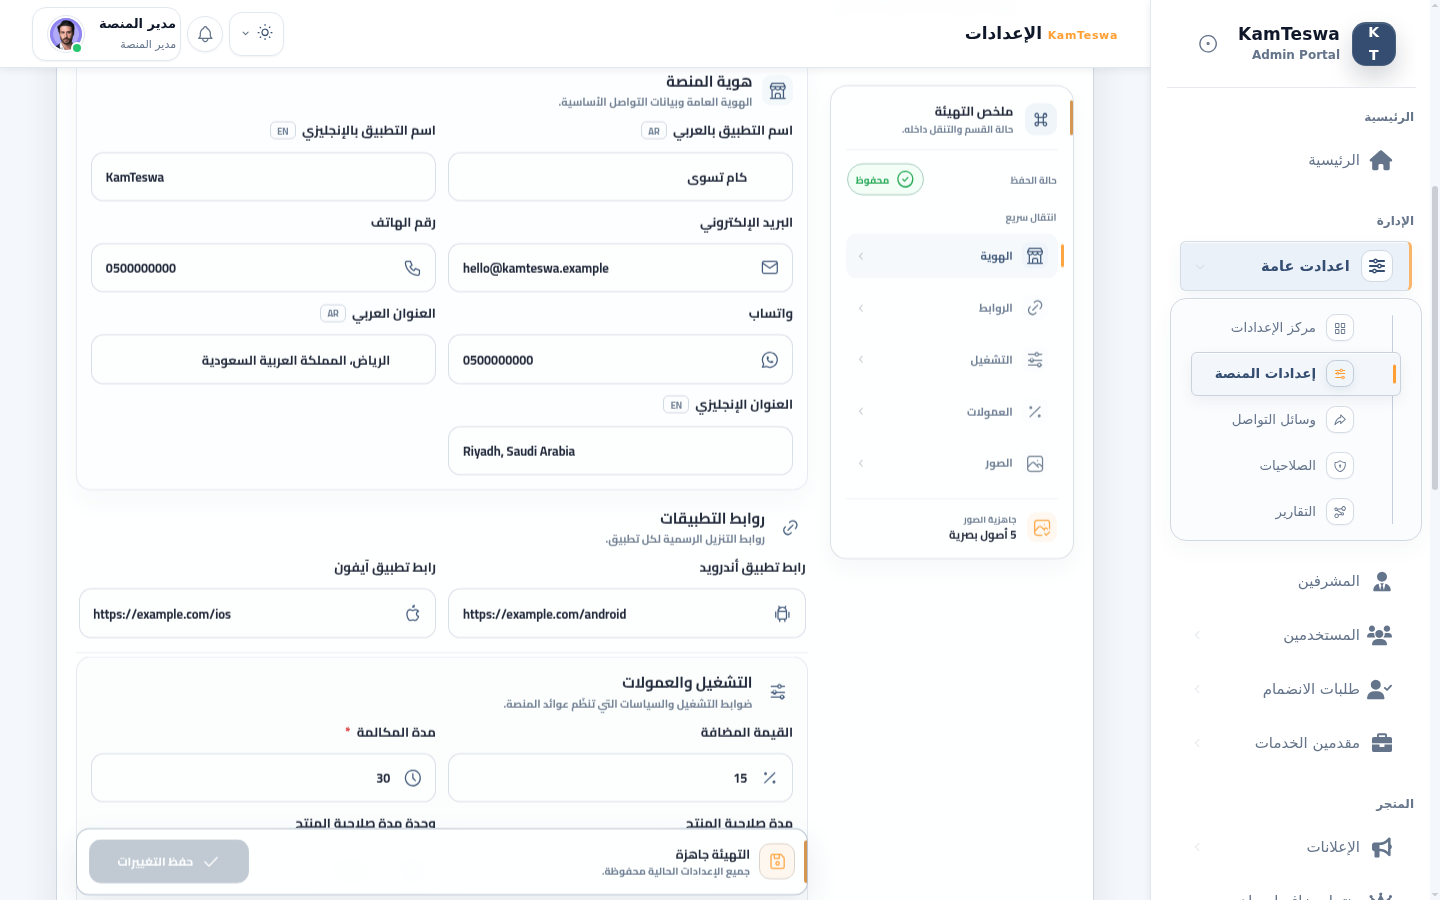This screenshot has height=900, width=1440.
Task: Focus the البريد الإلكتروني email field
Action: pos(620,268)
